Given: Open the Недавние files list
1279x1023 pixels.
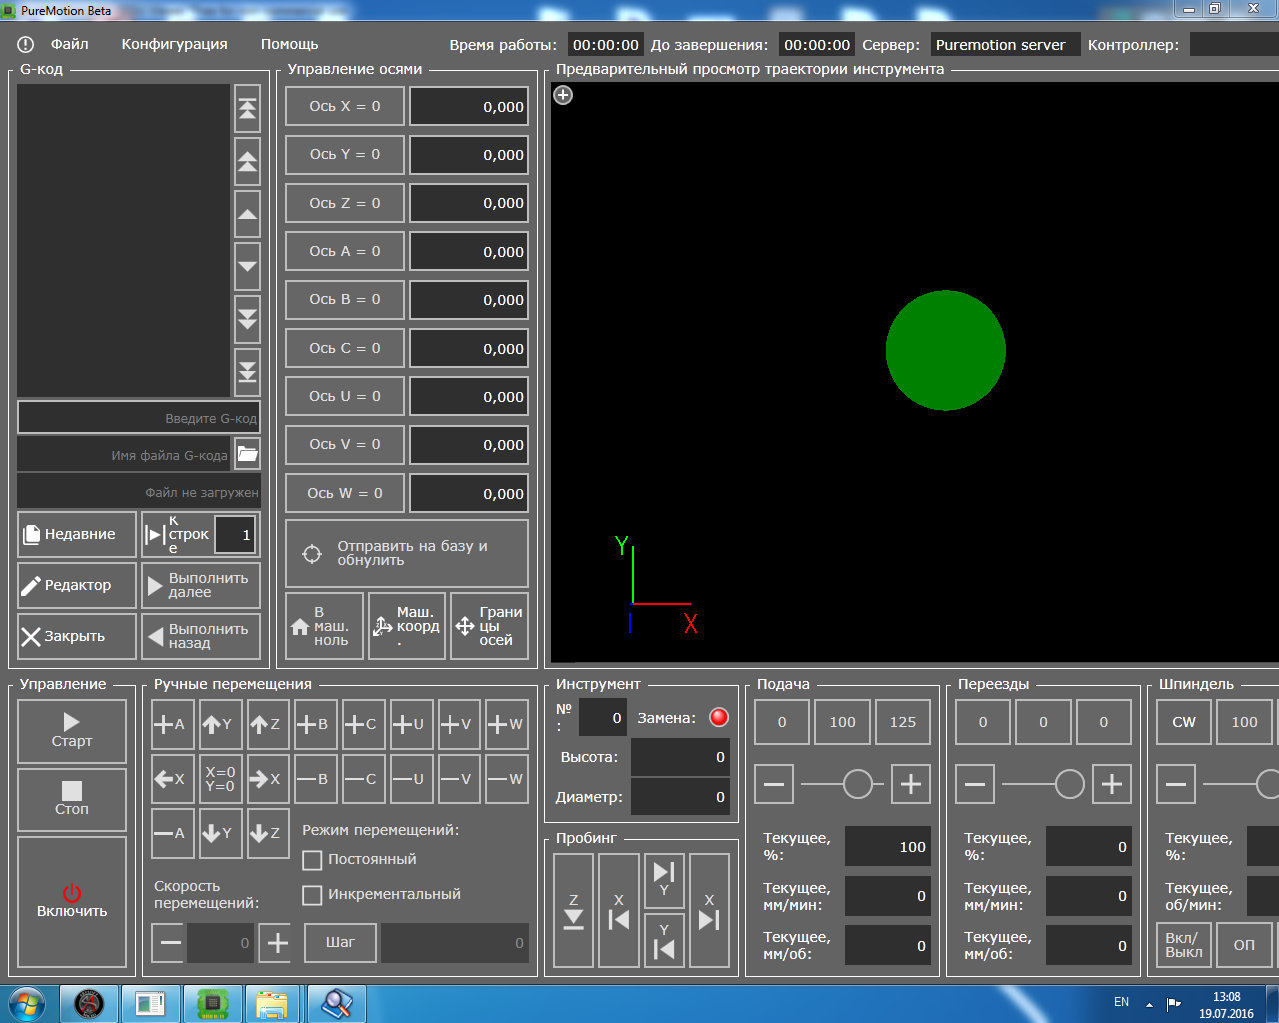Looking at the screenshot, I should 77,534.
